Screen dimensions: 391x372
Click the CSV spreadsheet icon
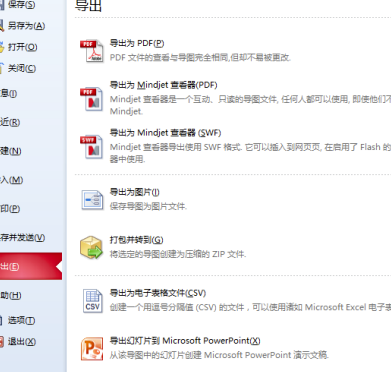click(92, 301)
